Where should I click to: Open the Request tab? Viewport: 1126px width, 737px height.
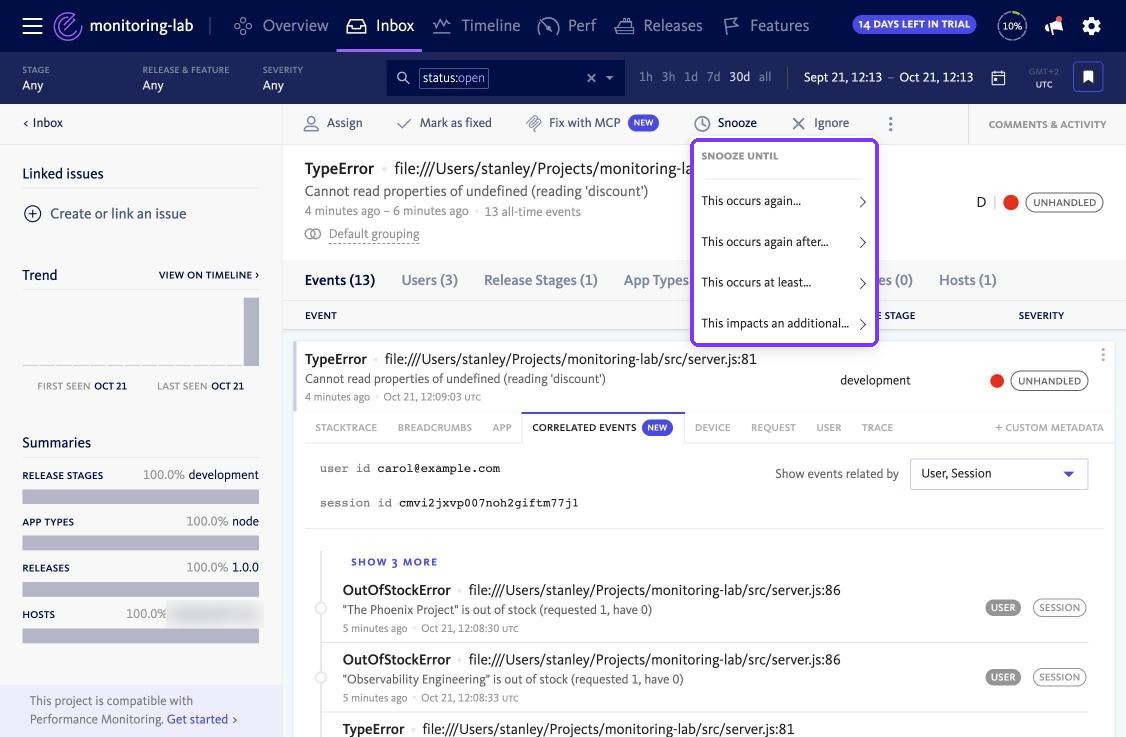[773, 427]
